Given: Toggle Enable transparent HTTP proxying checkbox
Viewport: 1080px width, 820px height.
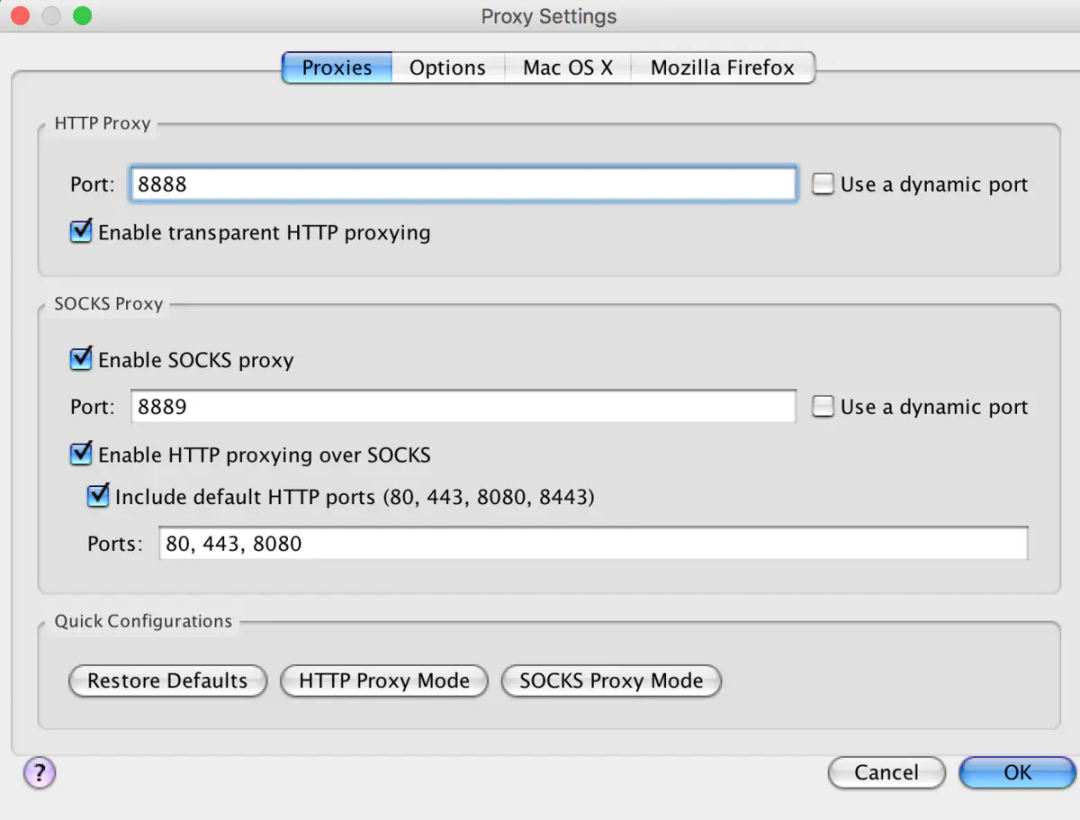Looking at the screenshot, I should pos(81,232).
